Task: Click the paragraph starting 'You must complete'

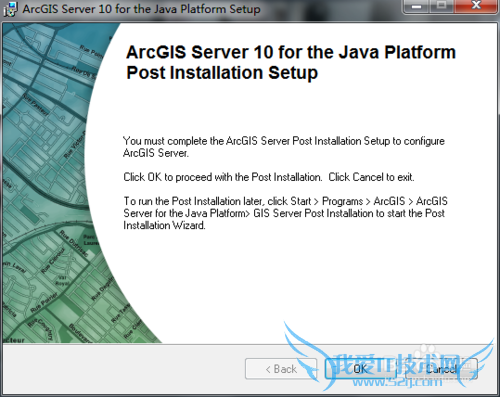Action: pyautogui.click(x=284, y=147)
